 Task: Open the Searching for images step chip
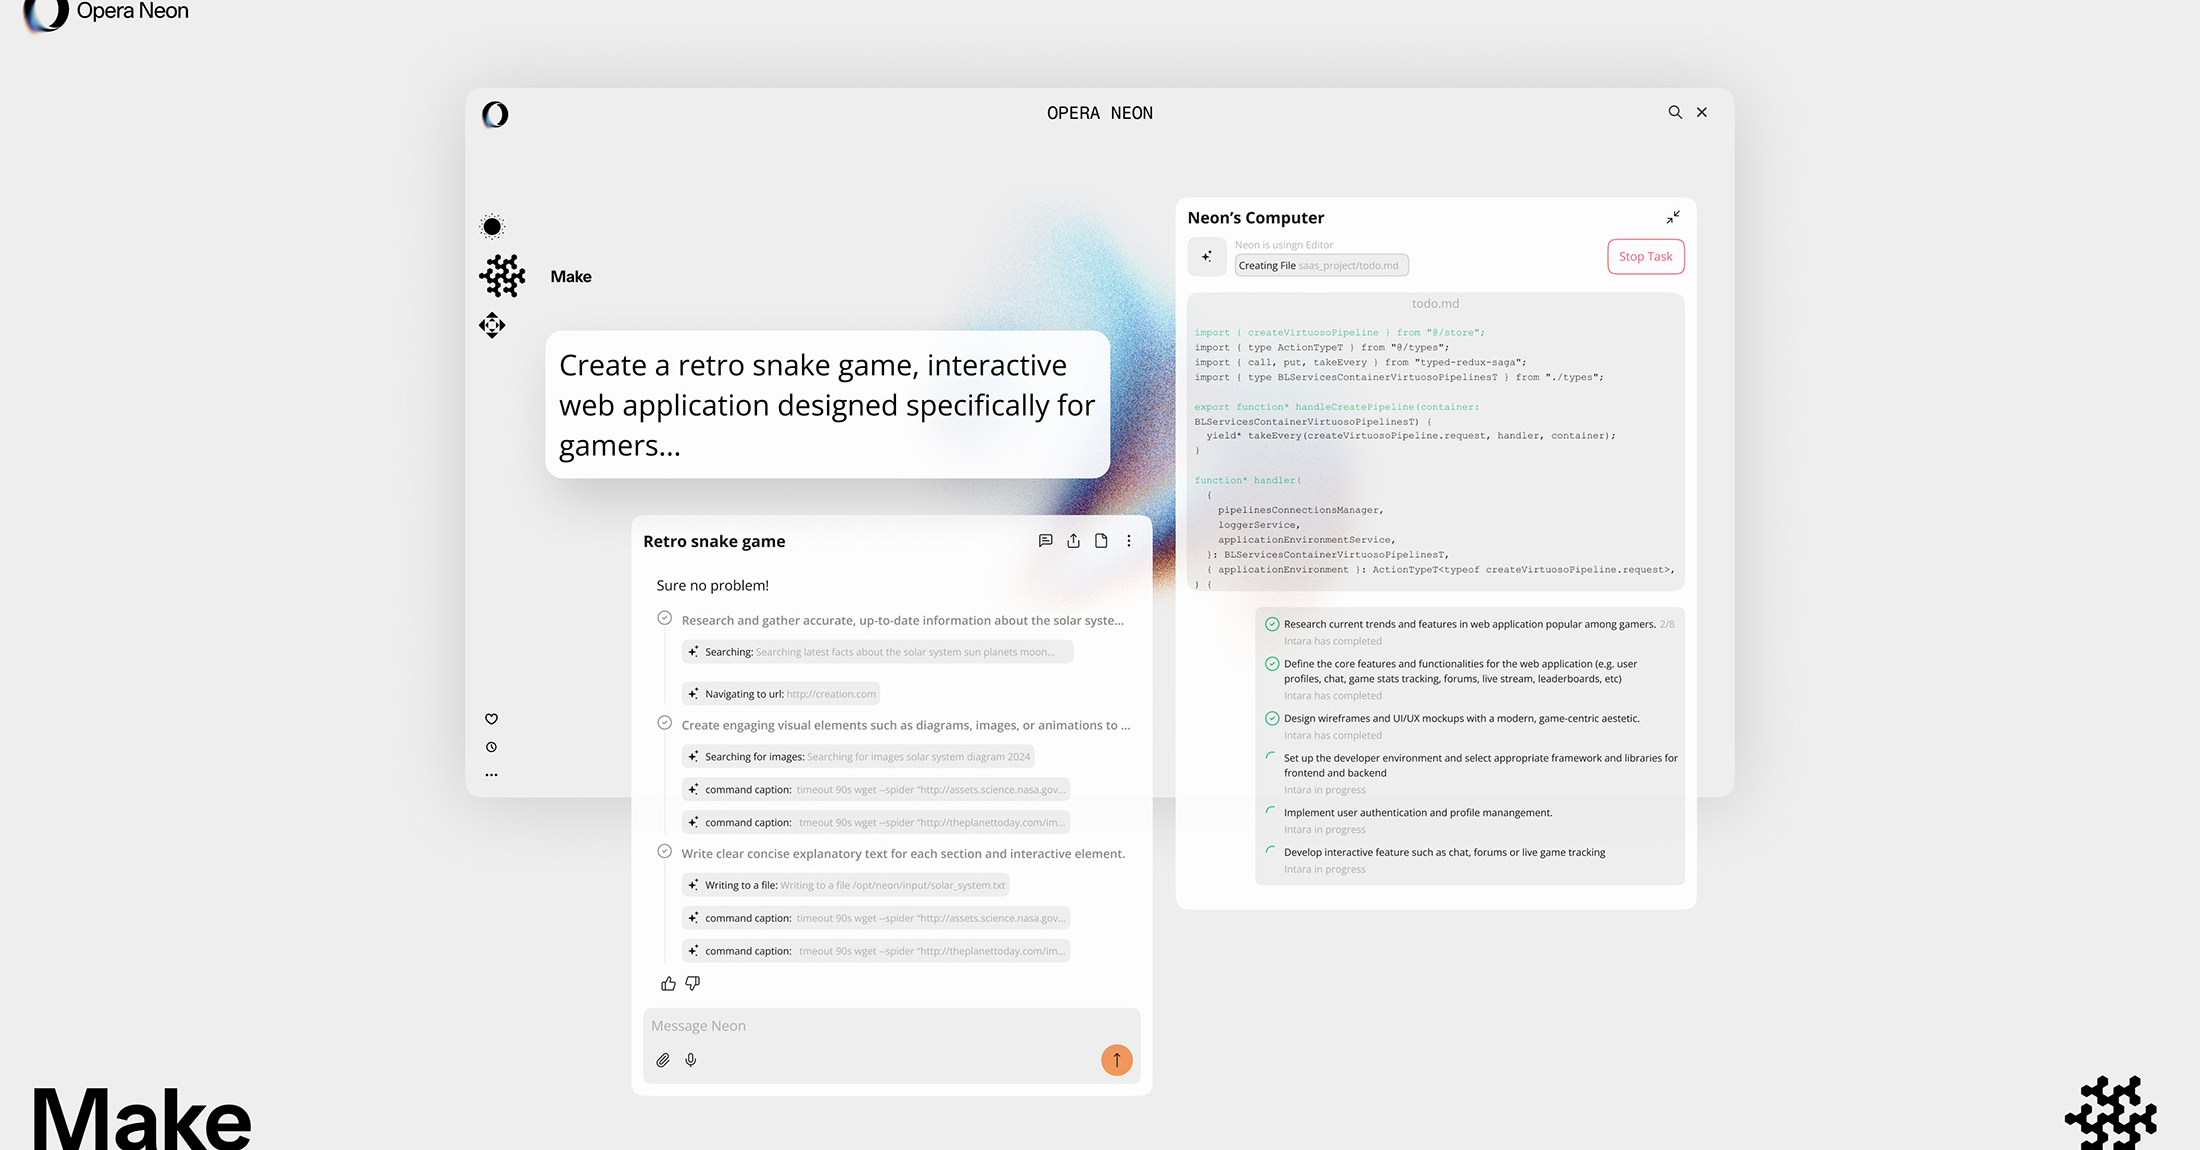coord(858,757)
